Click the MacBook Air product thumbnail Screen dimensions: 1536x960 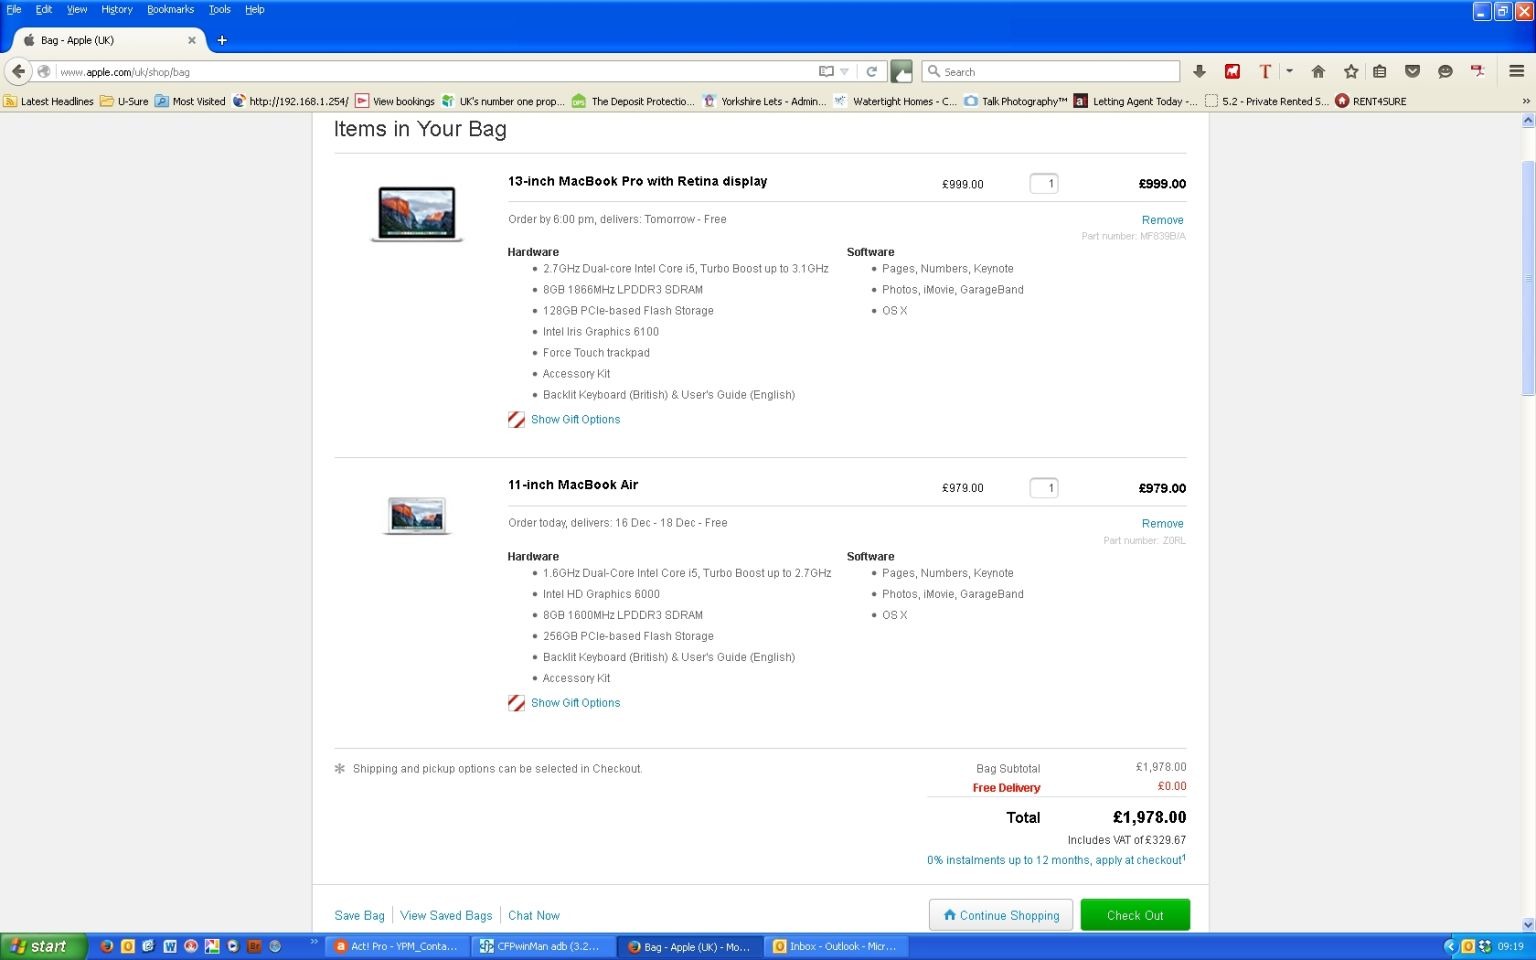417,515
